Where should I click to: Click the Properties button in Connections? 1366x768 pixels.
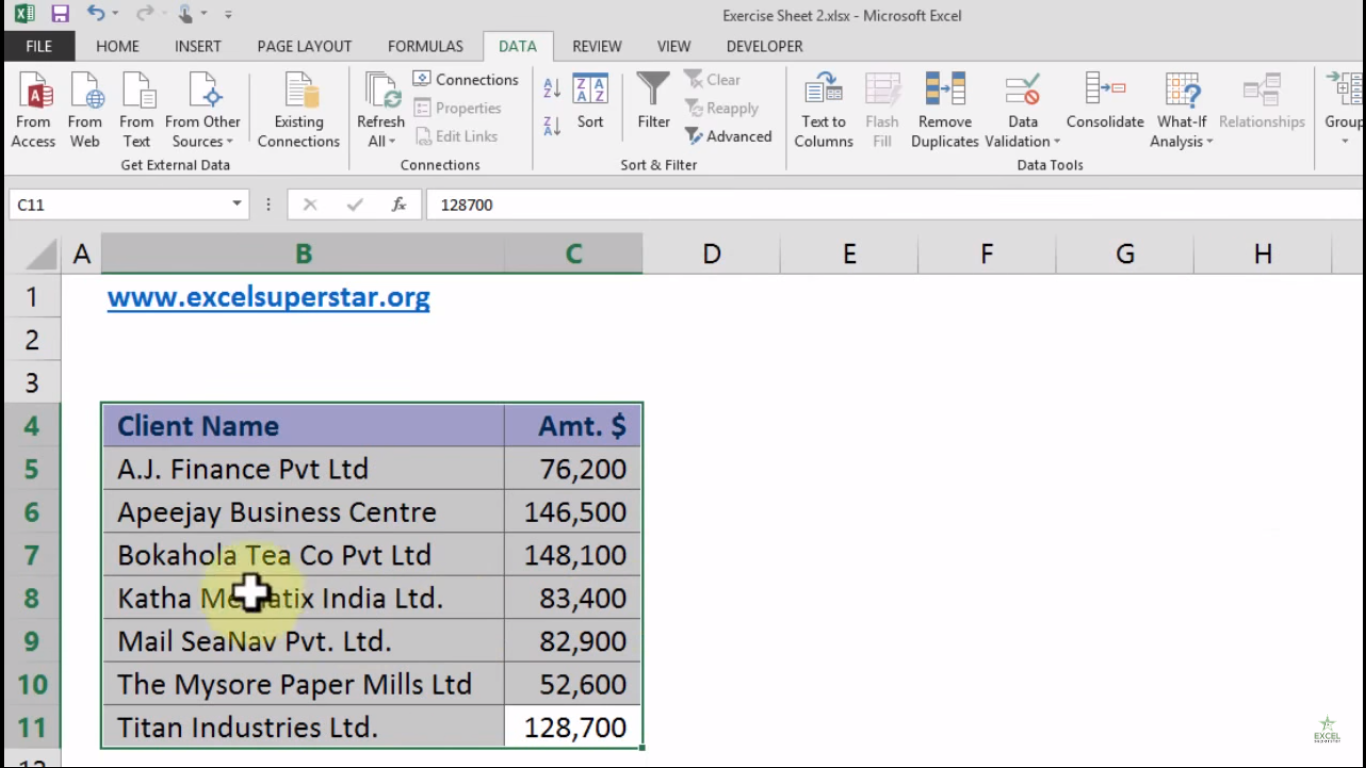[458, 108]
